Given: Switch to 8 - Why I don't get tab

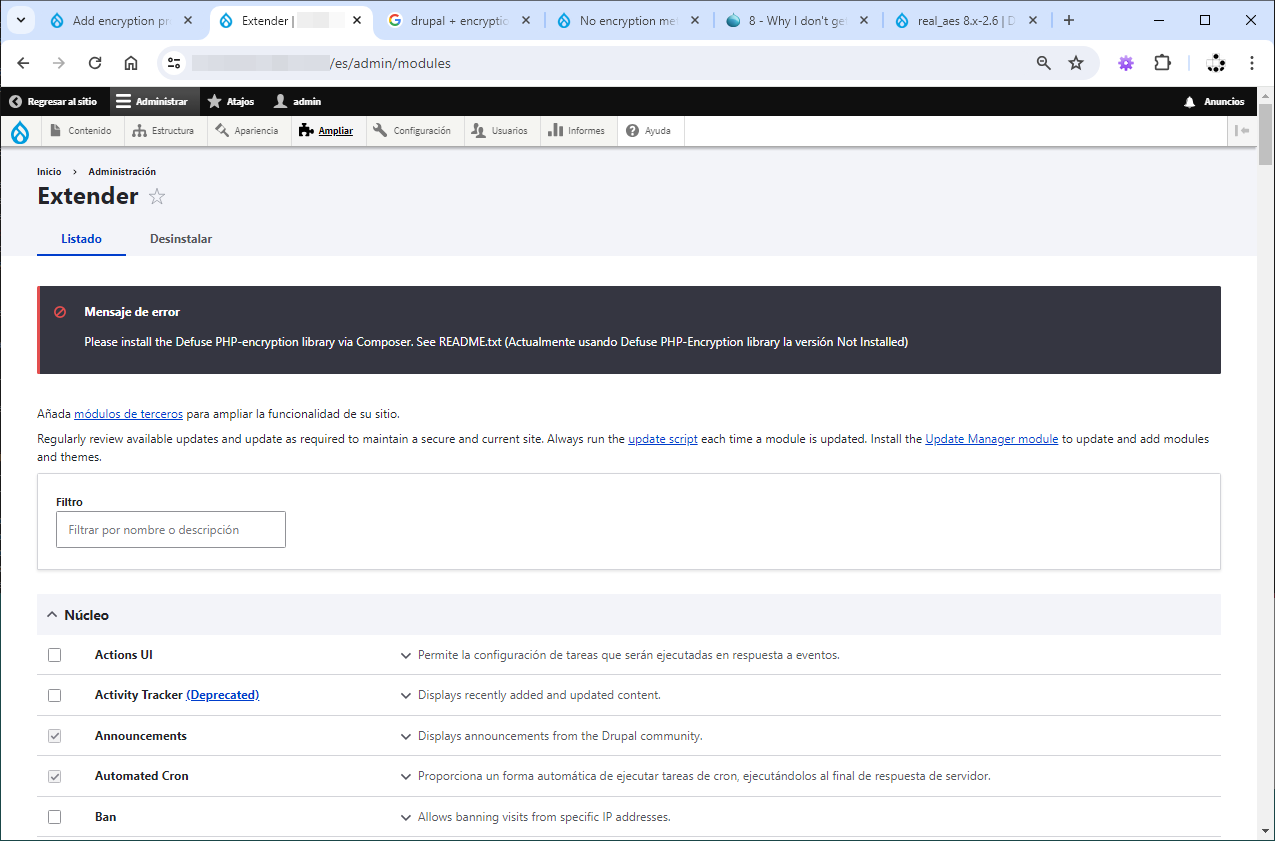Looking at the screenshot, I should click(x=799, y=20).
